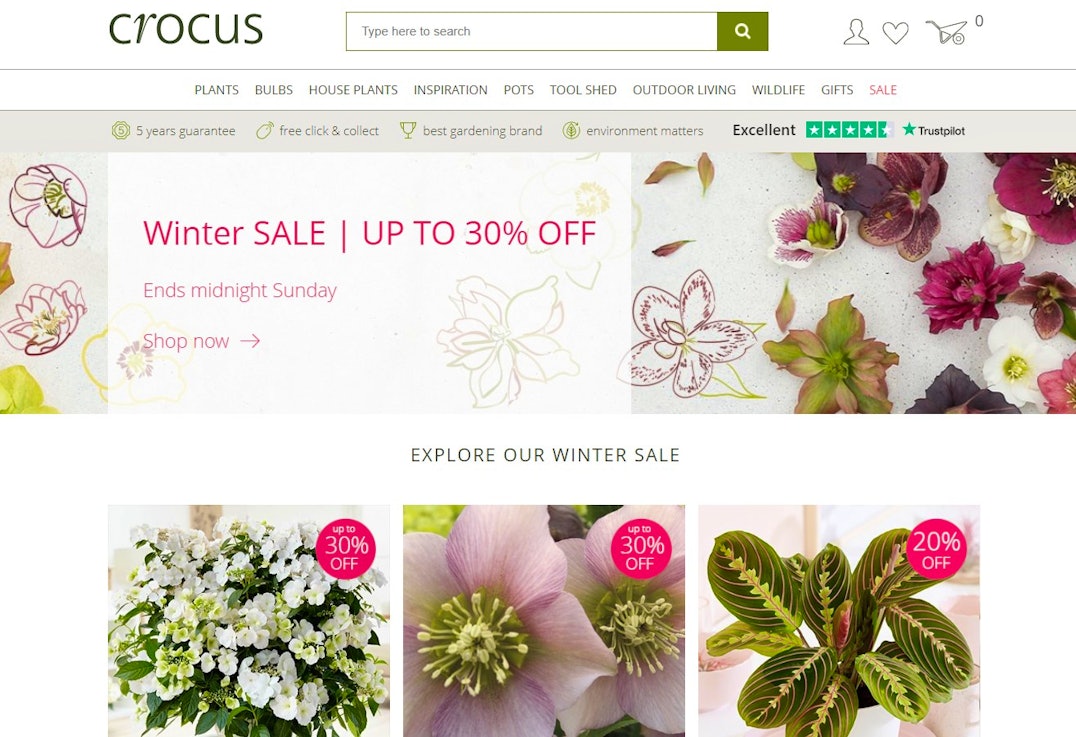The image size is (1076, 737).
Task: Click the 5 years guarantee badge icon
Action: click(121, 130)
